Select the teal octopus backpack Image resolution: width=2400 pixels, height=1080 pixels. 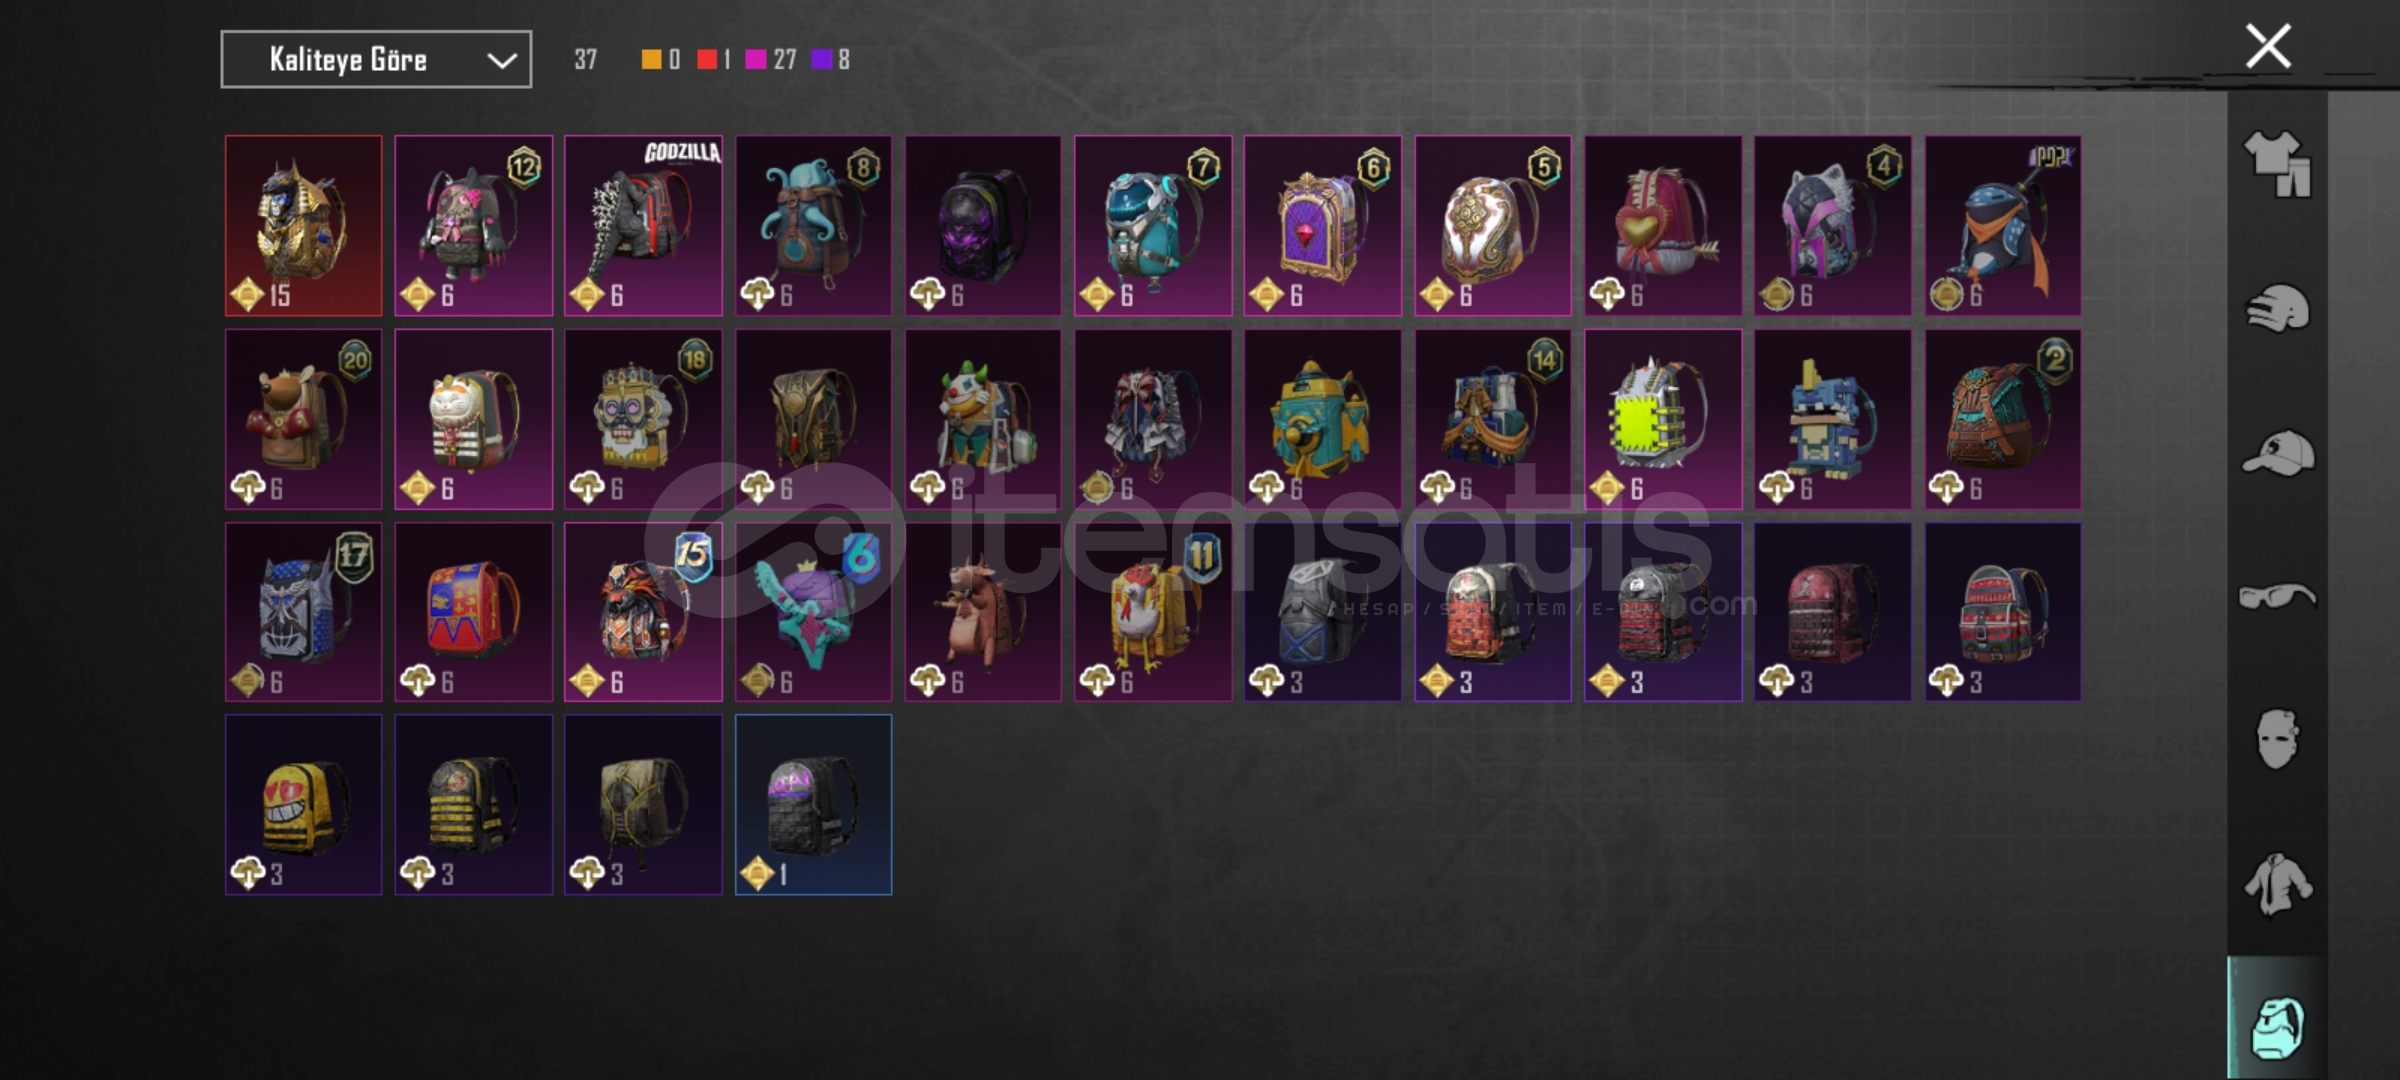(x=813, y=226)
